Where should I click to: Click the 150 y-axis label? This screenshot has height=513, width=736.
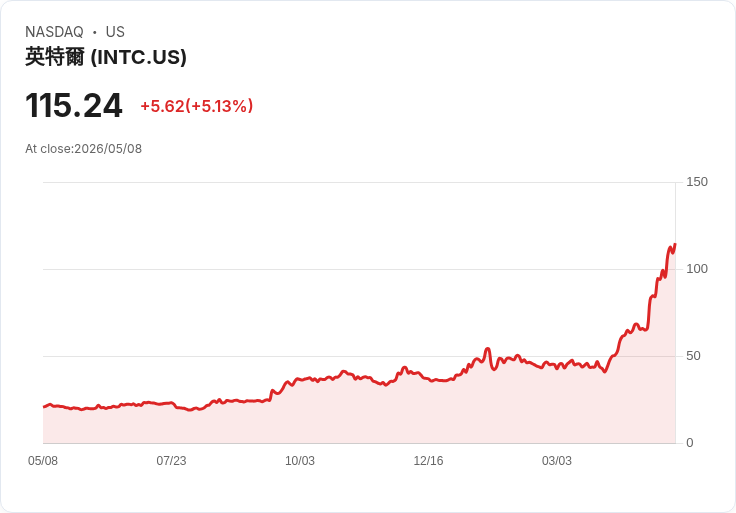tap(697, 182)
